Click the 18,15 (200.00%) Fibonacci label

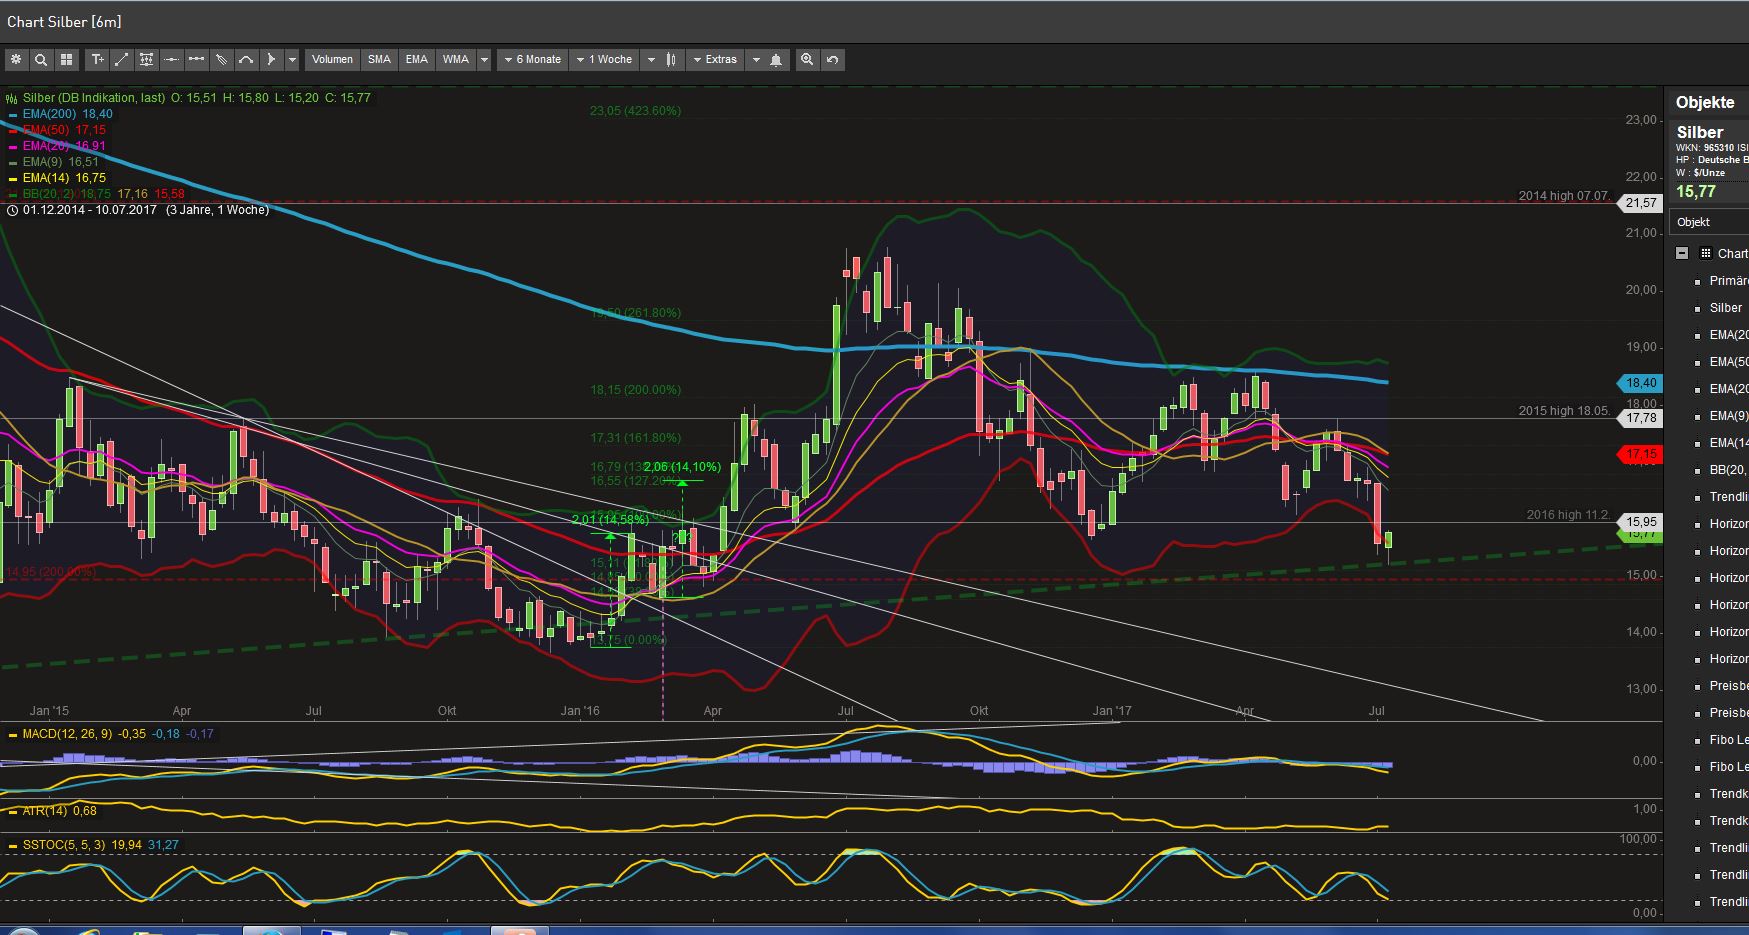pyautogui.click(x=635, y=390)
